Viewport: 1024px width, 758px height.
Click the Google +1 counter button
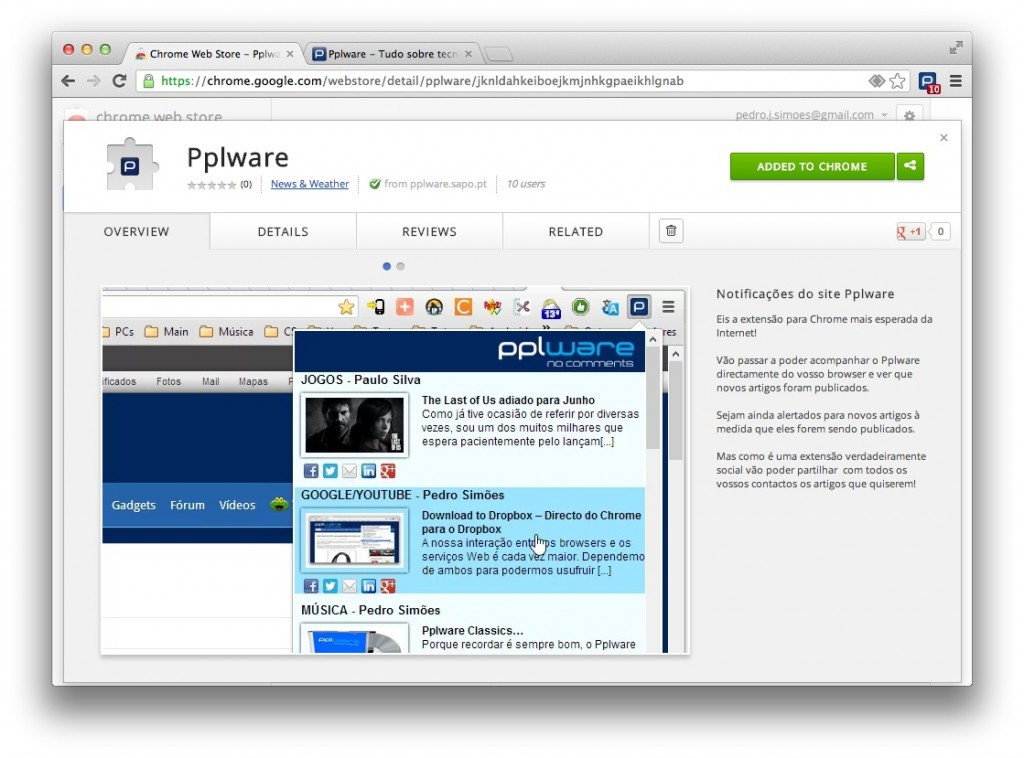(911, 231)
